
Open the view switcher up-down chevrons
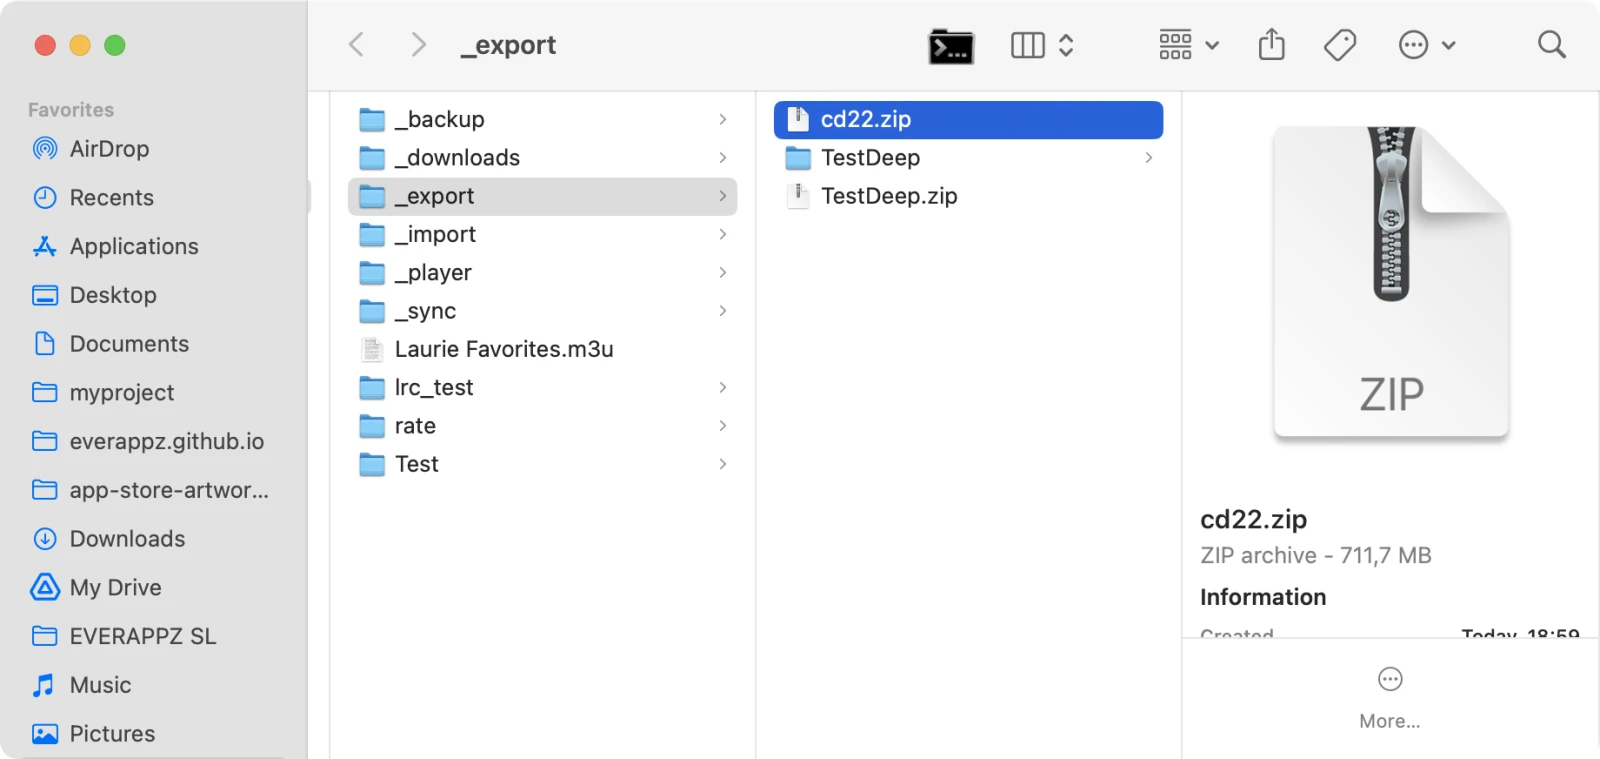(1066, 45)
